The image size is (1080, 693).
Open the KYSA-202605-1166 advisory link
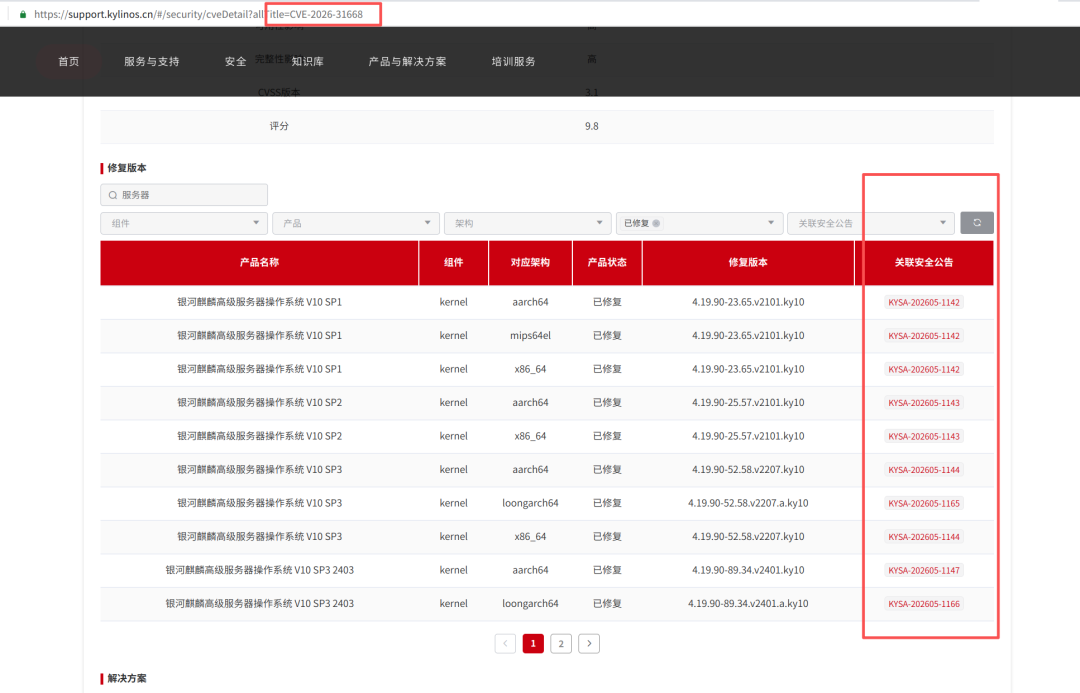click(x=924, y=604)
